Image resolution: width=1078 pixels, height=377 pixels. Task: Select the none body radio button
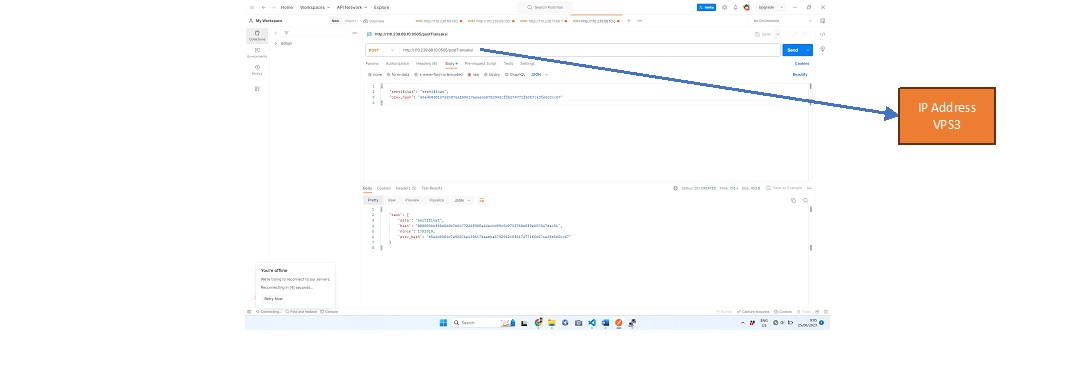pos(369,74)
